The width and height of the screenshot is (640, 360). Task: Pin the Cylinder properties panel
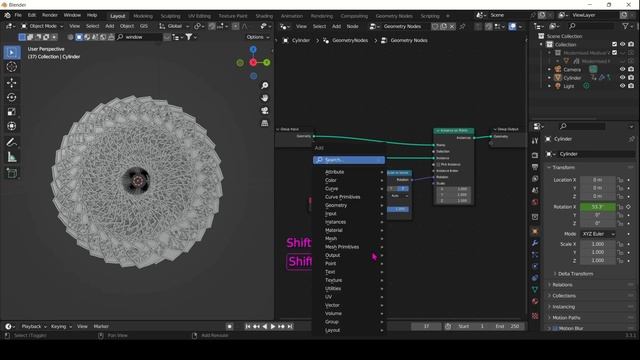631,139
